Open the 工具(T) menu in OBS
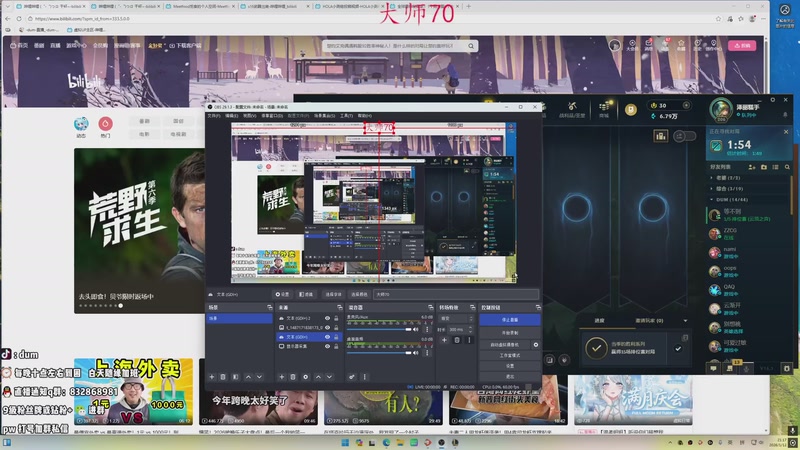The image size is (800, 450). [346, 116]
